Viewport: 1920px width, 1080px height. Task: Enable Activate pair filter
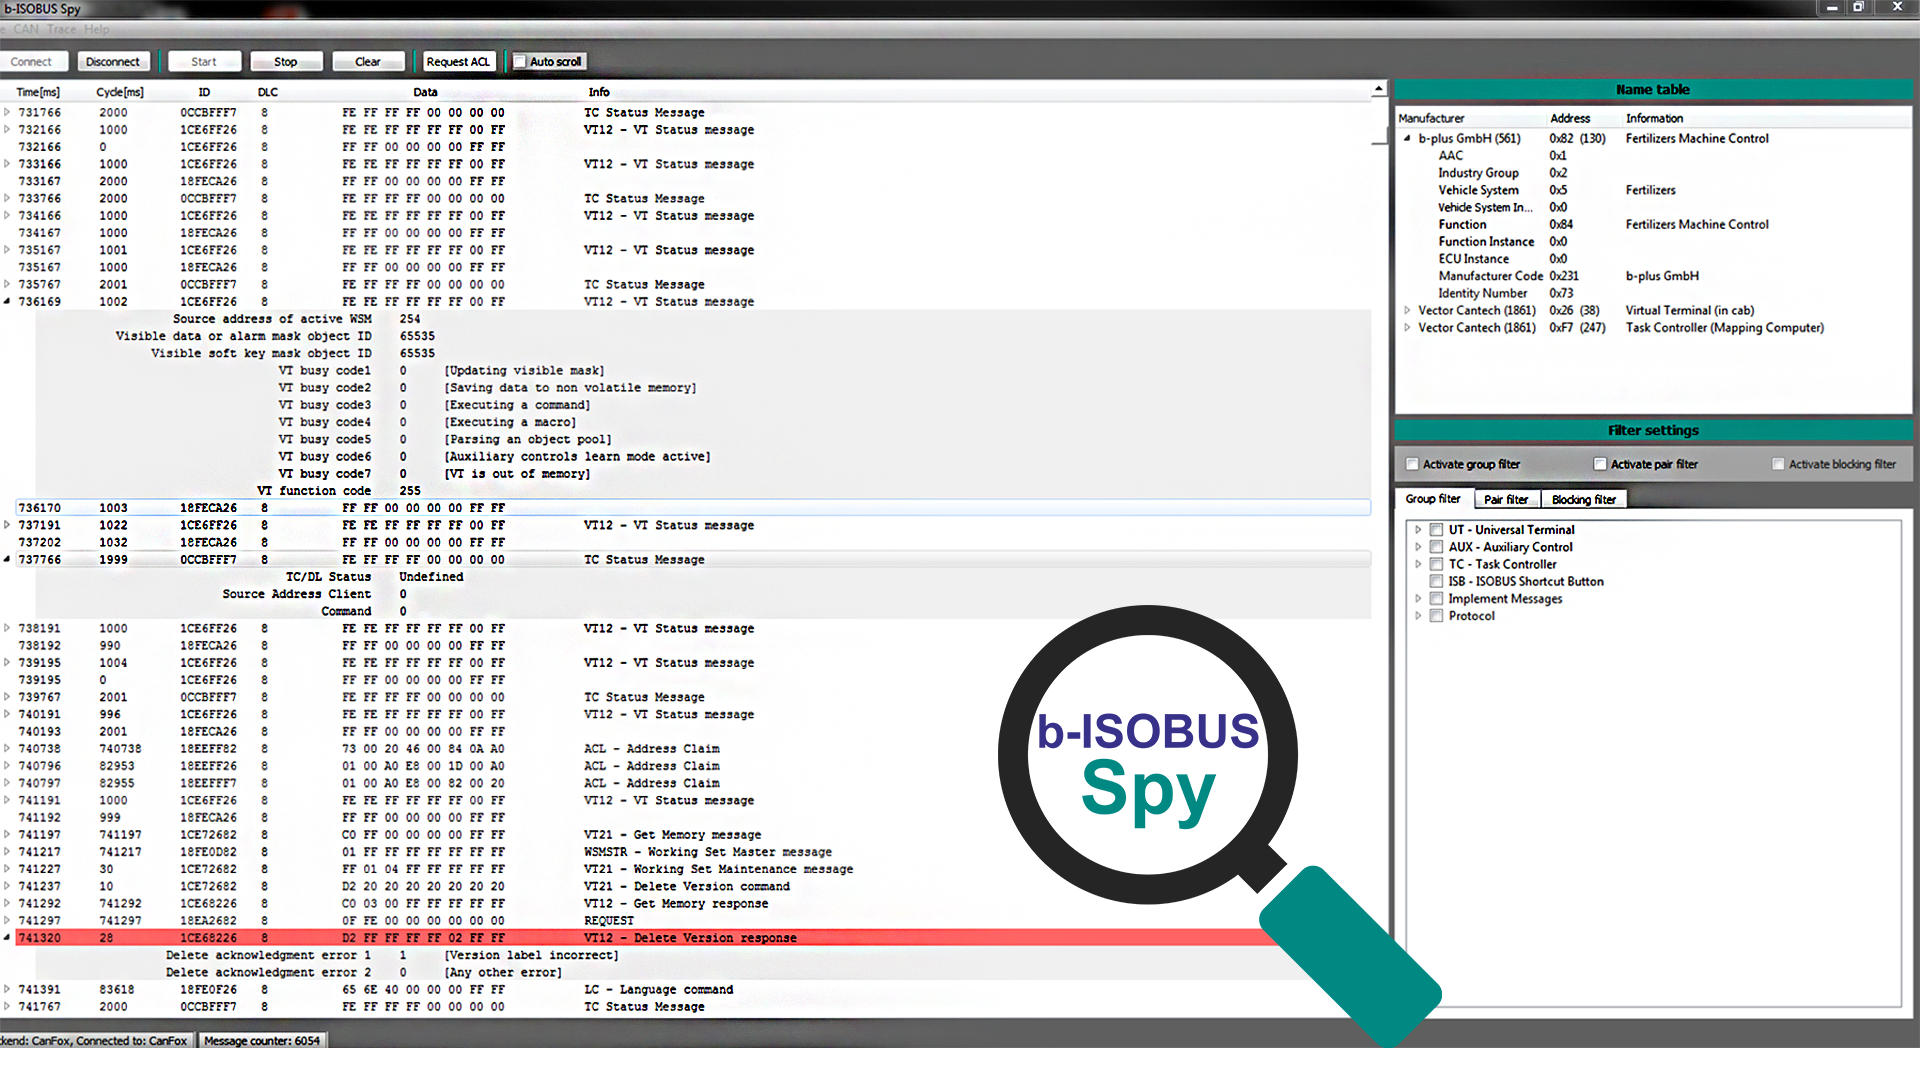point(1600,464)
